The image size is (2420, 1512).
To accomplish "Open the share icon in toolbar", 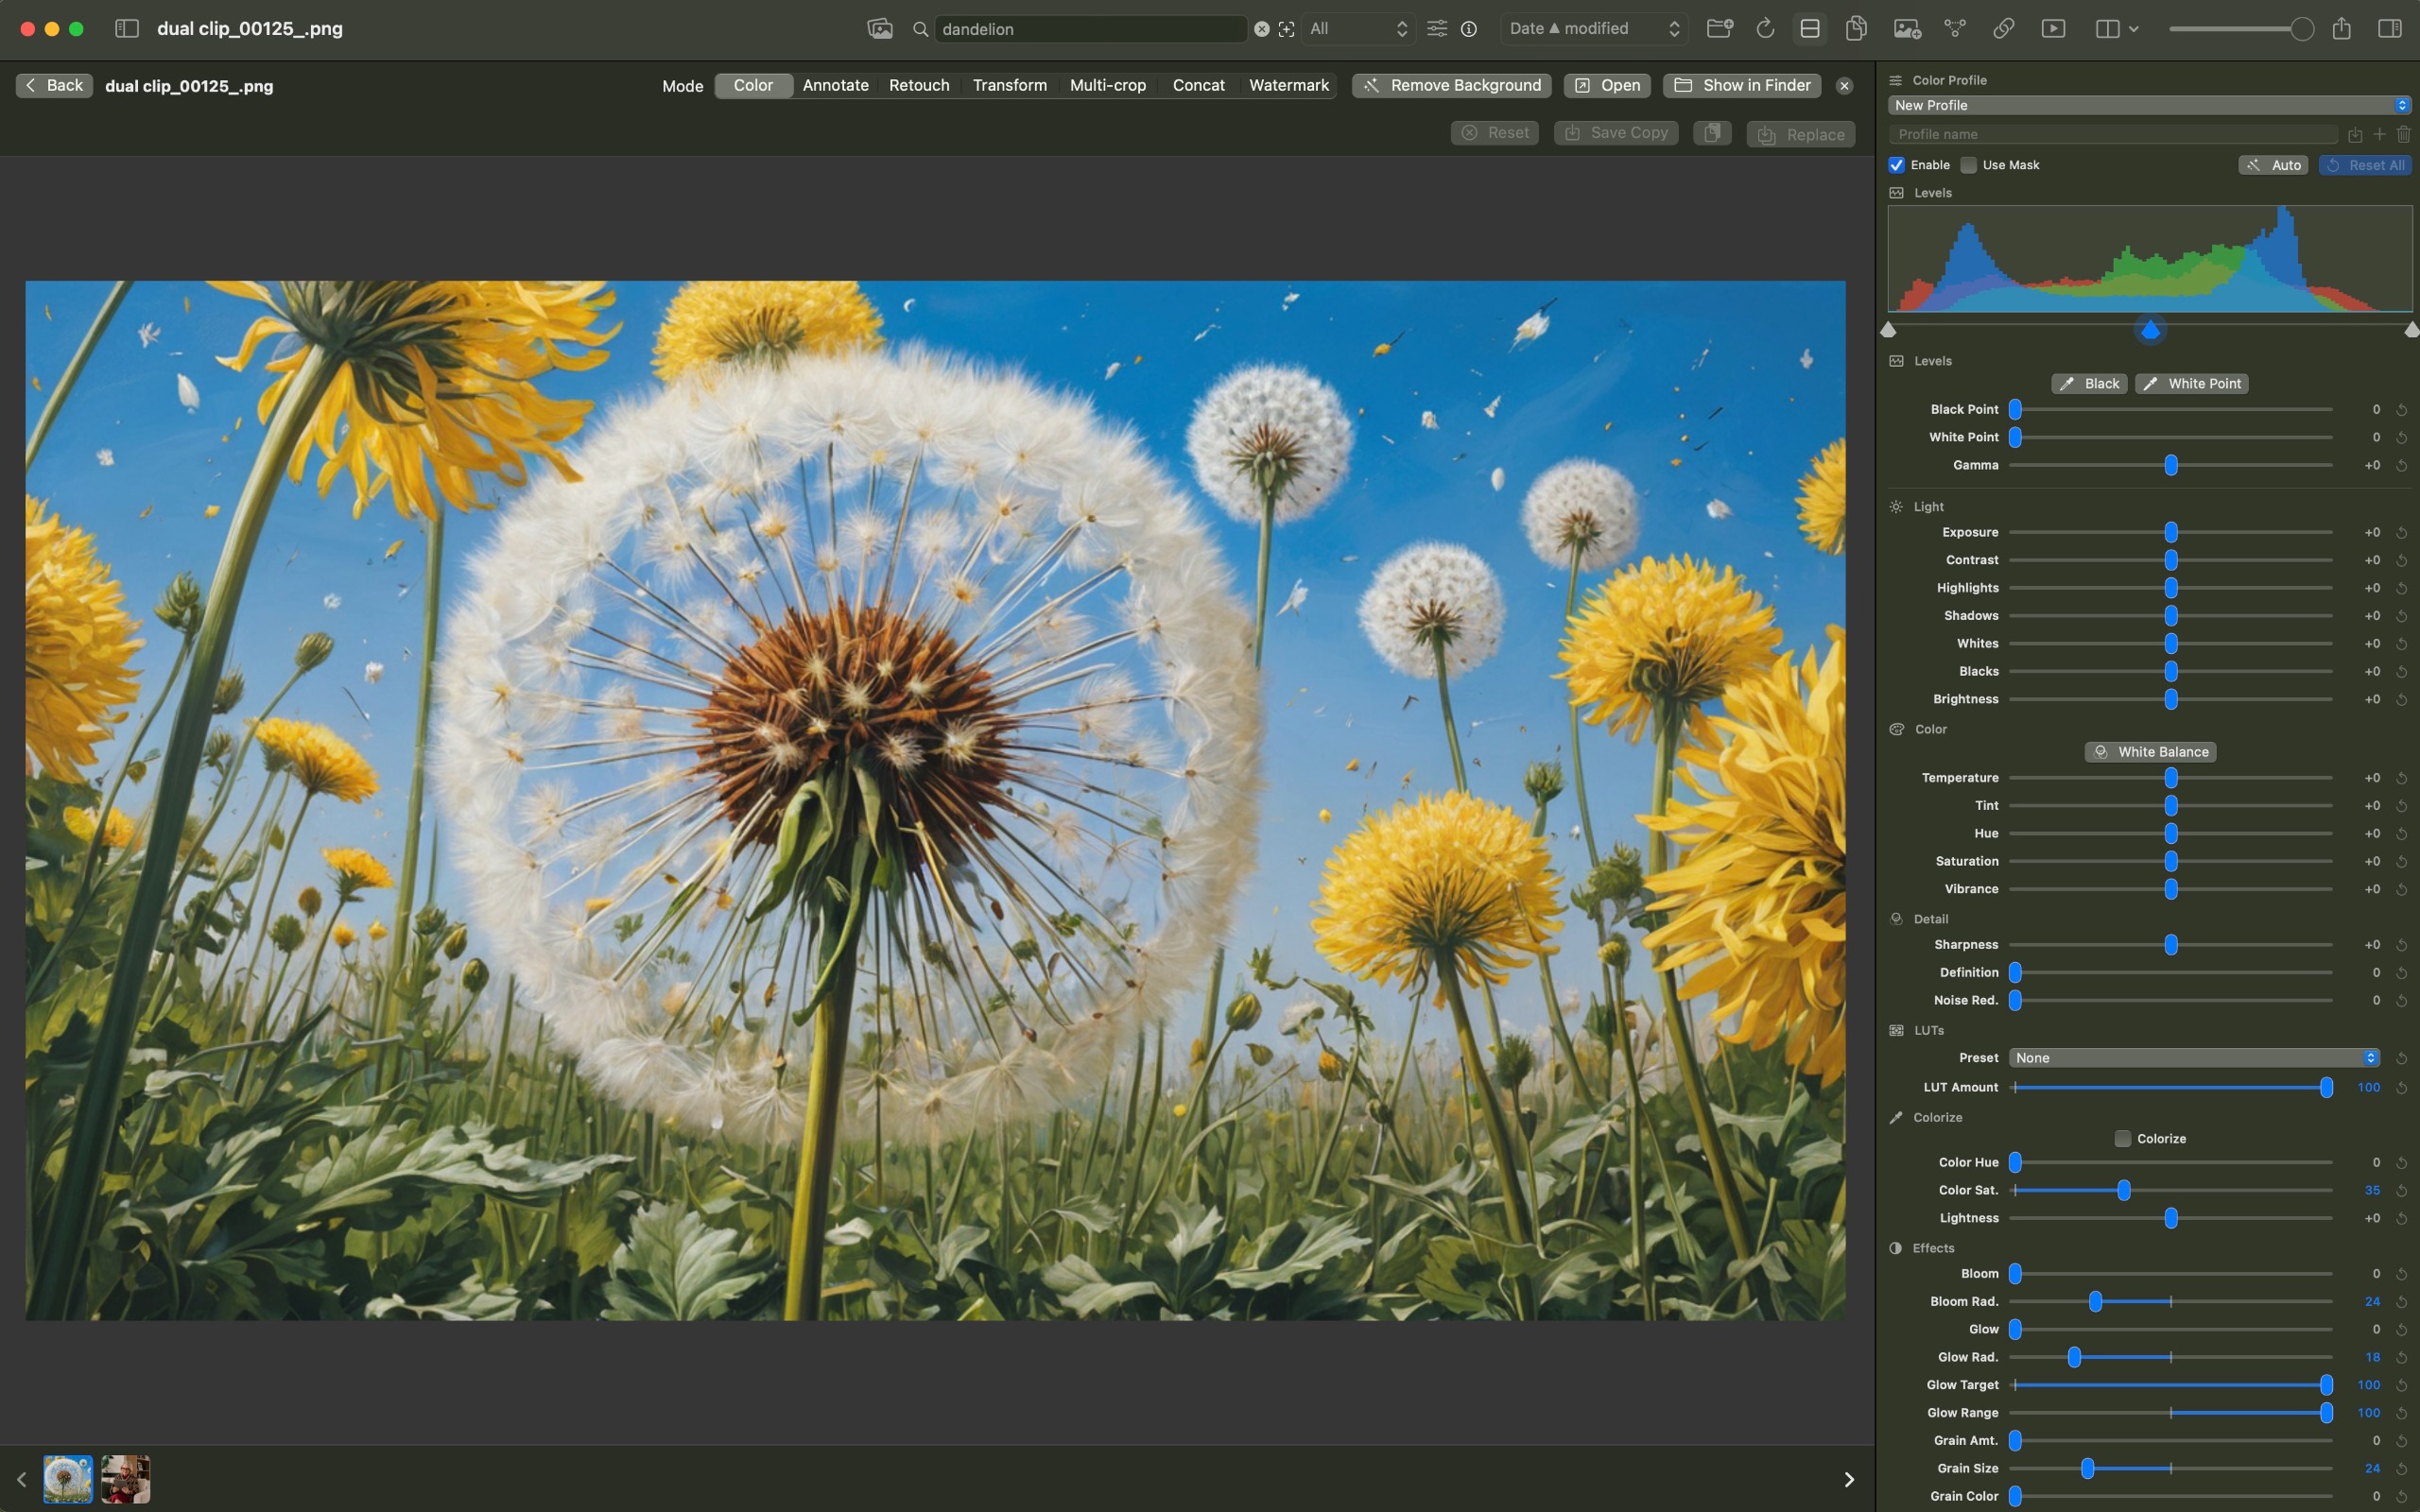I will (x=2342, y=28).
